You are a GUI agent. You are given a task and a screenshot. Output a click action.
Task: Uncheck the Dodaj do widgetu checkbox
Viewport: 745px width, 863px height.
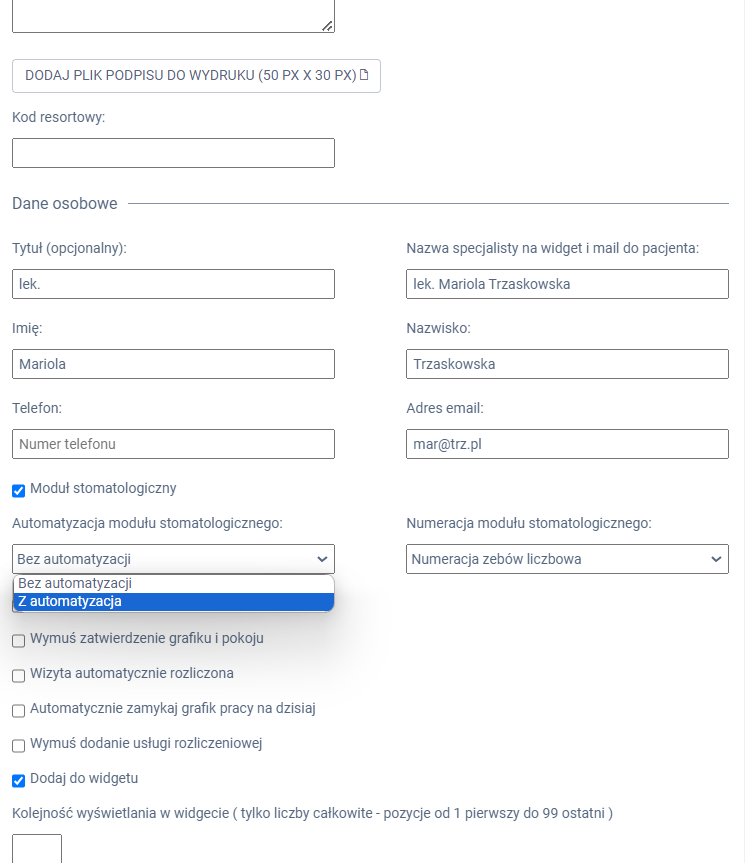tap(19, 780)
